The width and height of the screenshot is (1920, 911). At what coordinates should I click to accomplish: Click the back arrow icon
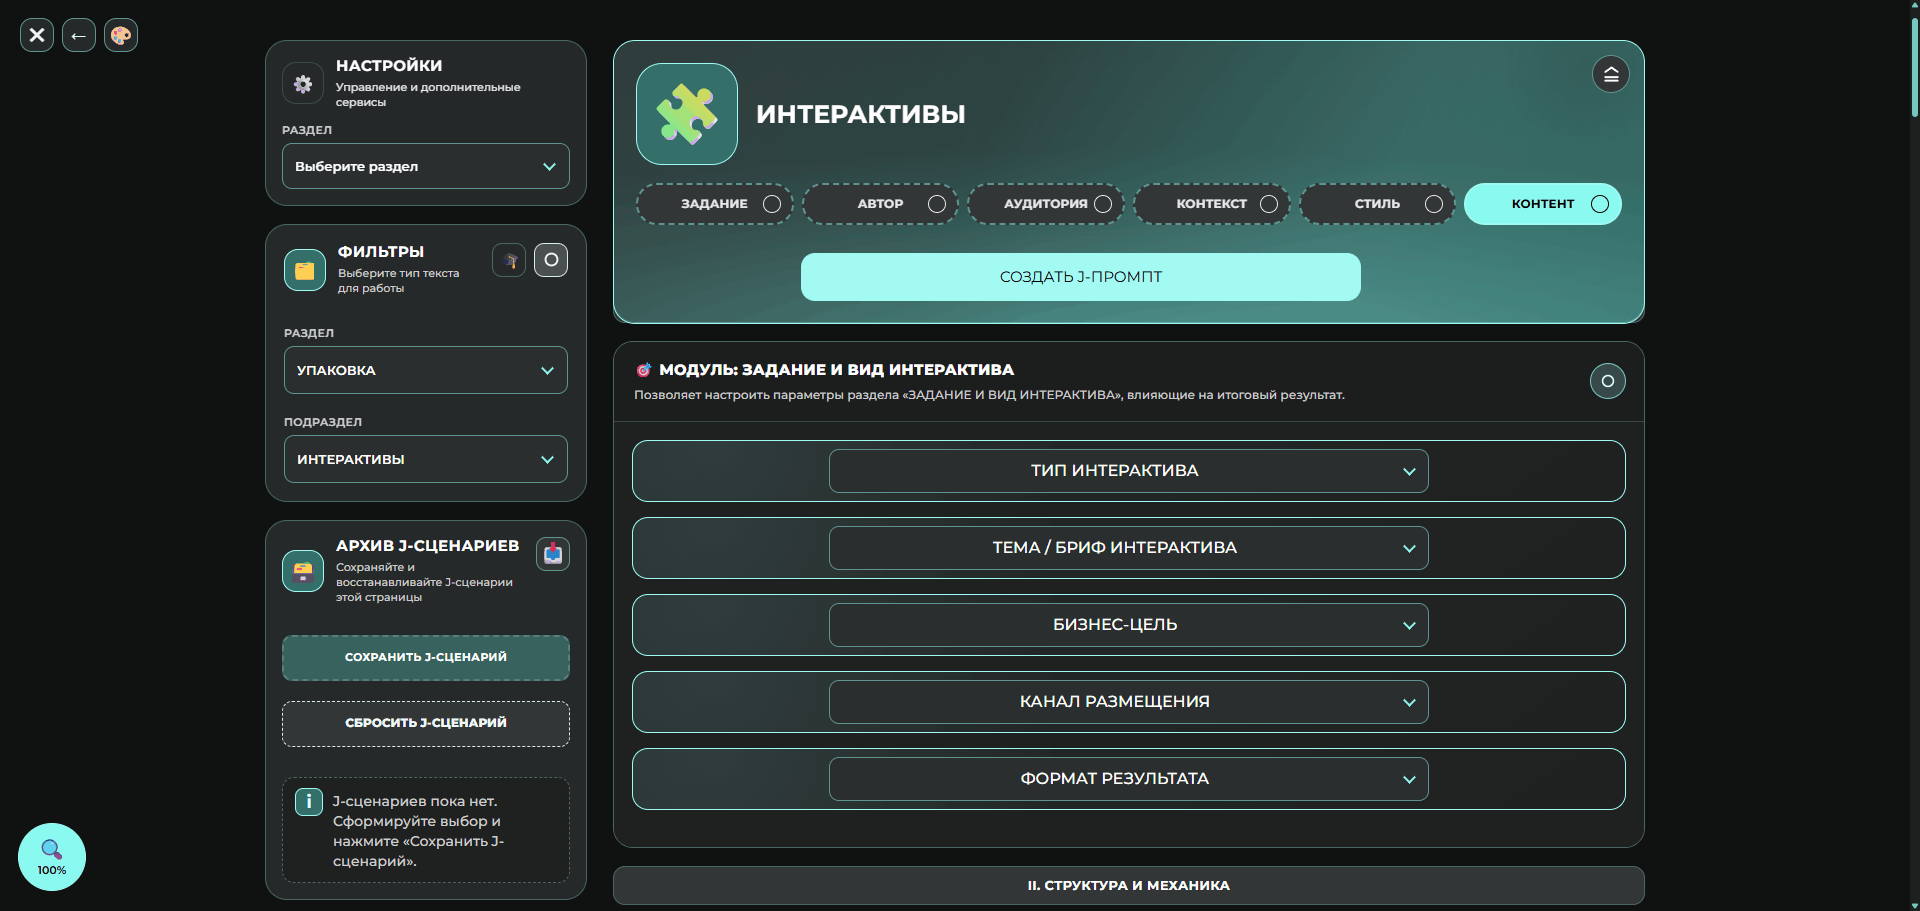pyautogui.click(x=79, y=35)
